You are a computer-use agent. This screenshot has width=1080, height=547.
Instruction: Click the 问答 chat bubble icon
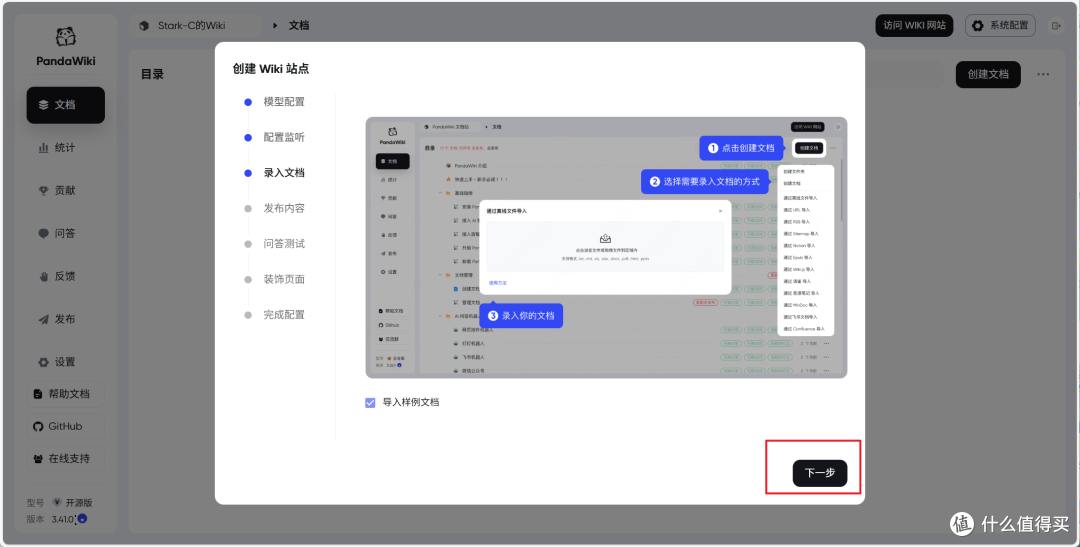coord(43,233)
